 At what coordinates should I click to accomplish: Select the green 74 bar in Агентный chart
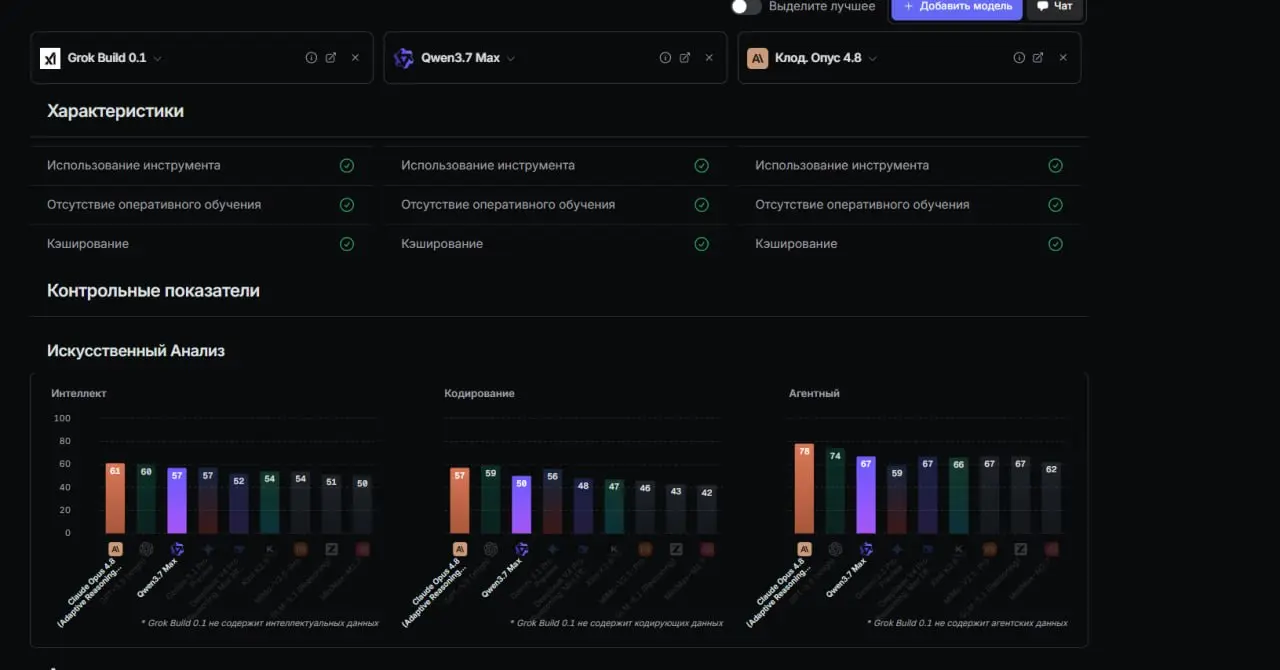point(835,491)
